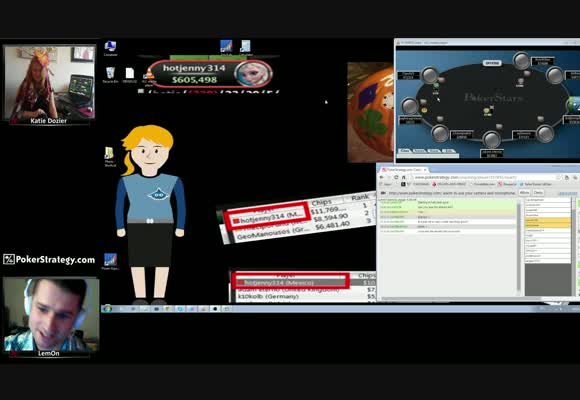Select the PokerStrategy.com browser tab
Image resolution: width=580 pixels, height=400 pixels.
[x=404, y=169]
